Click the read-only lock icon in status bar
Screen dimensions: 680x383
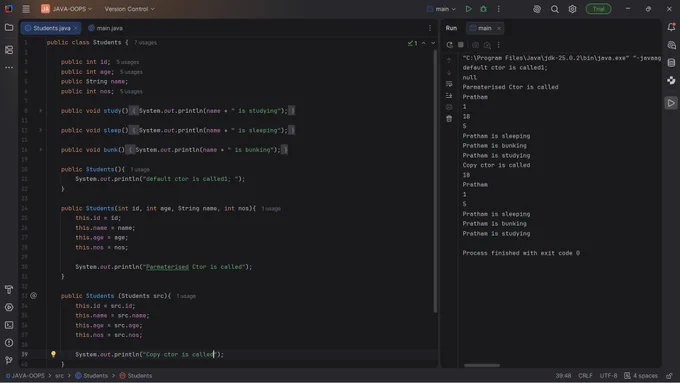tap(670, 376)
